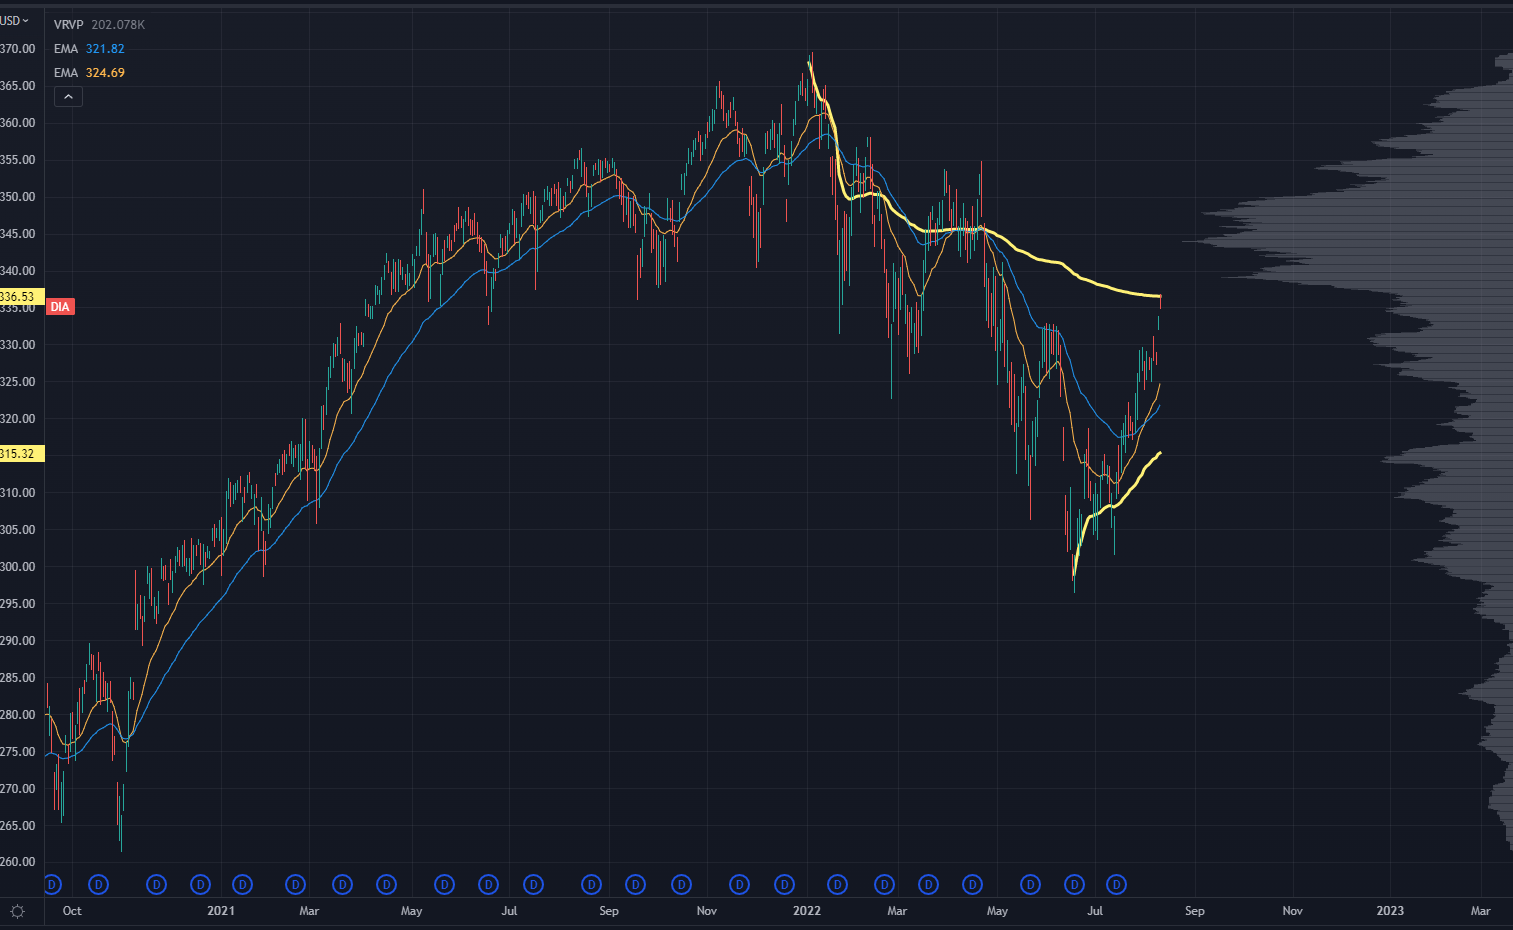Click the dividend marker just after Nov 2021 label
Screen dimensions: 1513x930
click(739, 885)
